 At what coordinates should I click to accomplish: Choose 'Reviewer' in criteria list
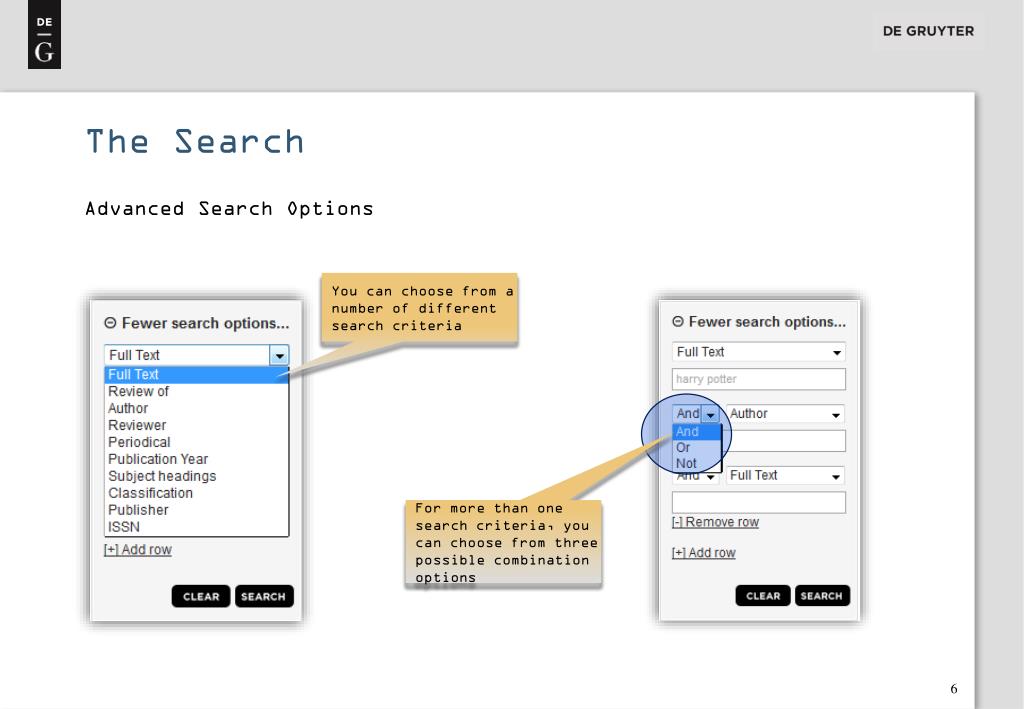pyautogui.click(x=196, y=426)
